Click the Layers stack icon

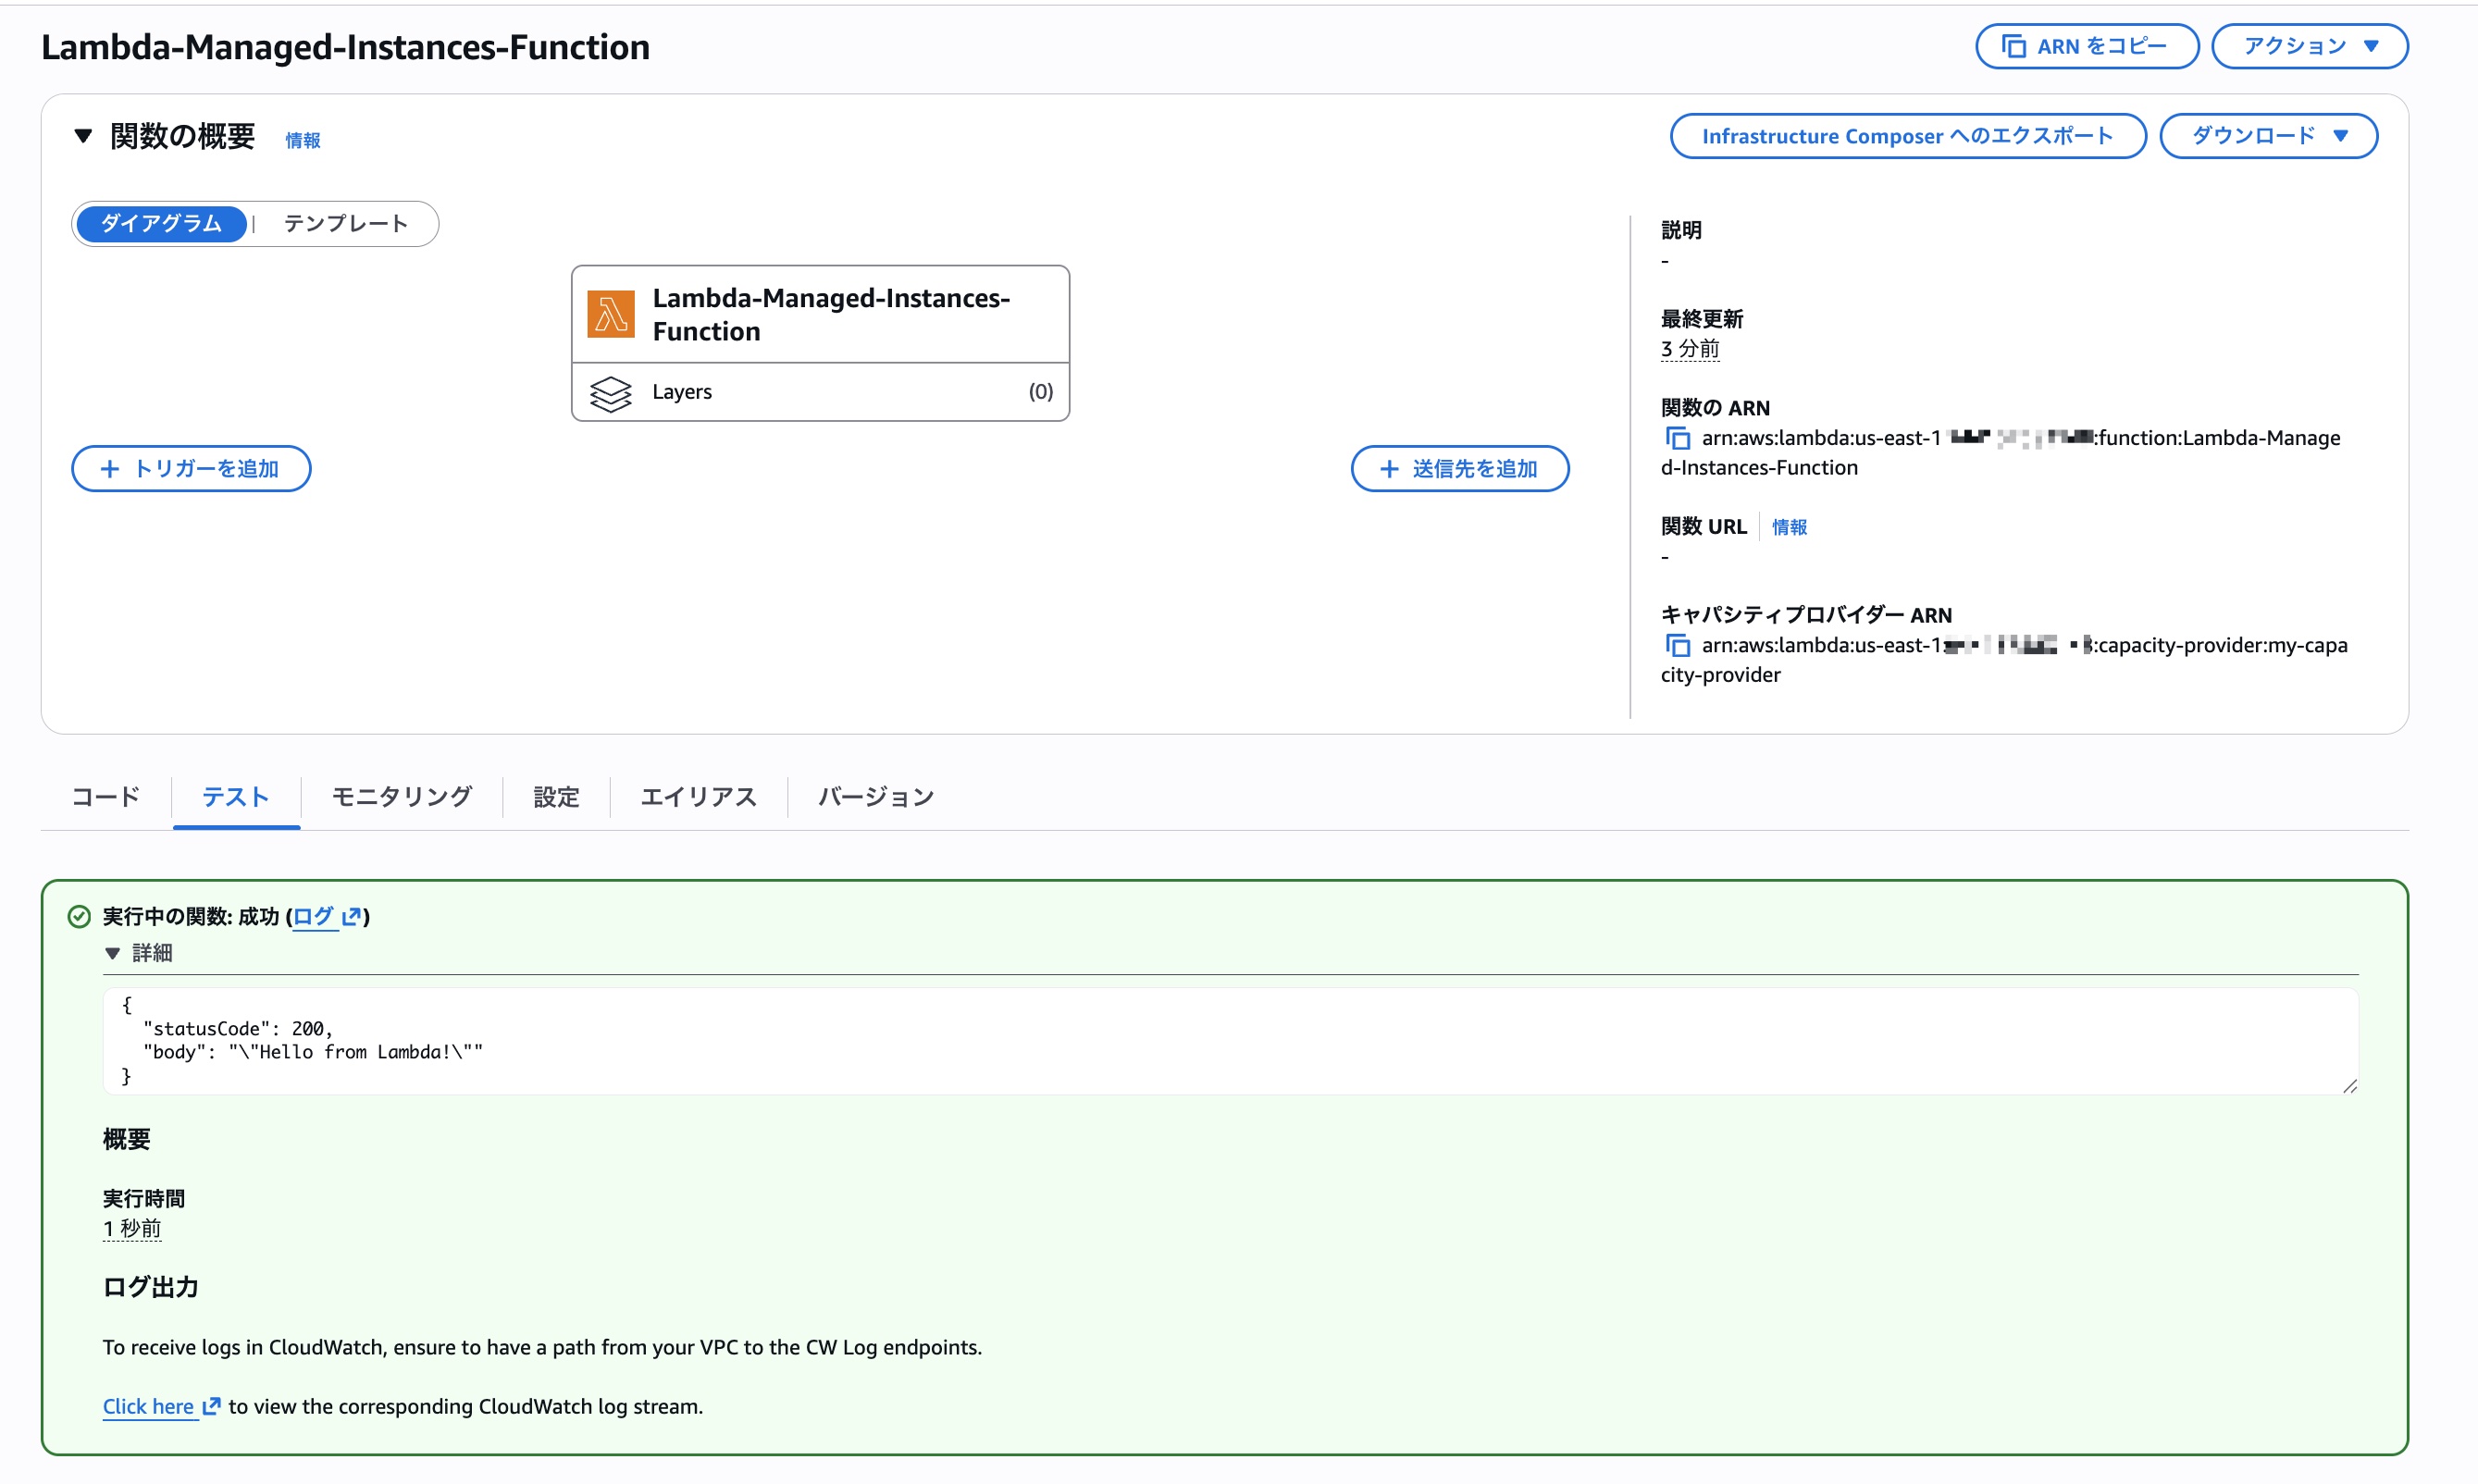pyautogui.click(x=610, y=393)
